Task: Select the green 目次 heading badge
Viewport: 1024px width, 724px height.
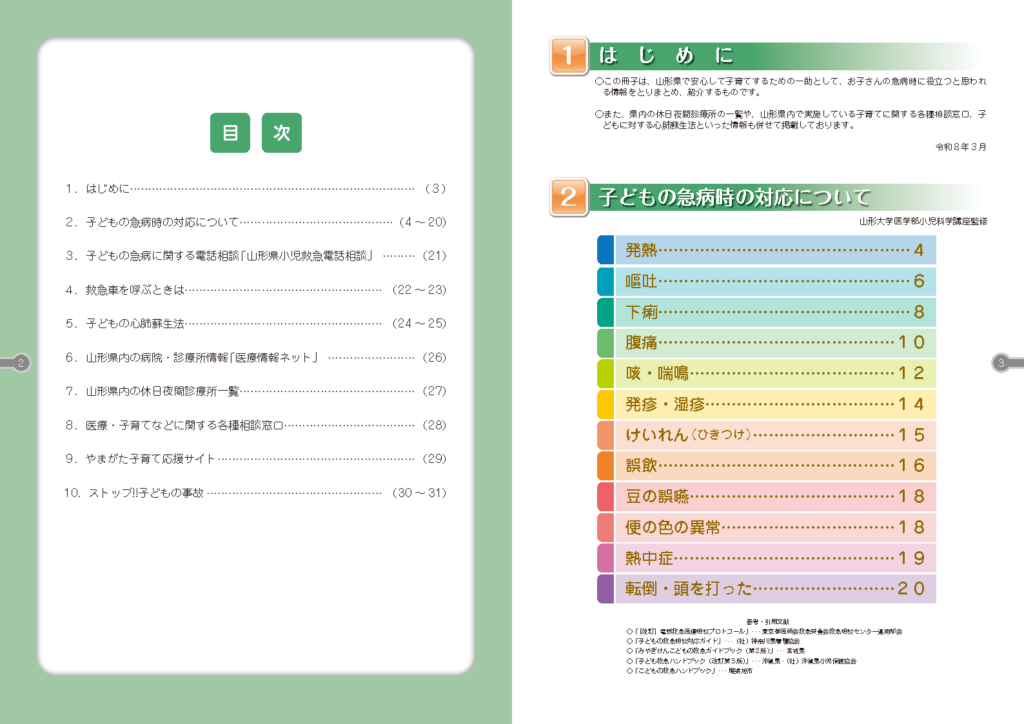Action: [x=256, y=132]
